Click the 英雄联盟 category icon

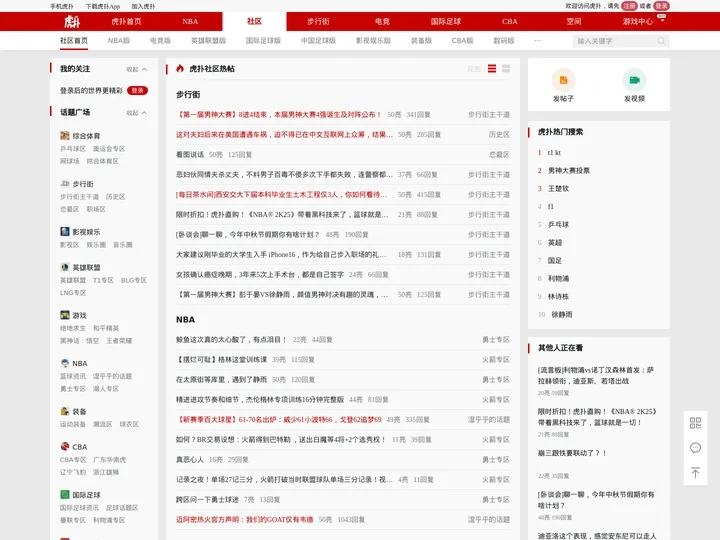click(x=65, y=267)
